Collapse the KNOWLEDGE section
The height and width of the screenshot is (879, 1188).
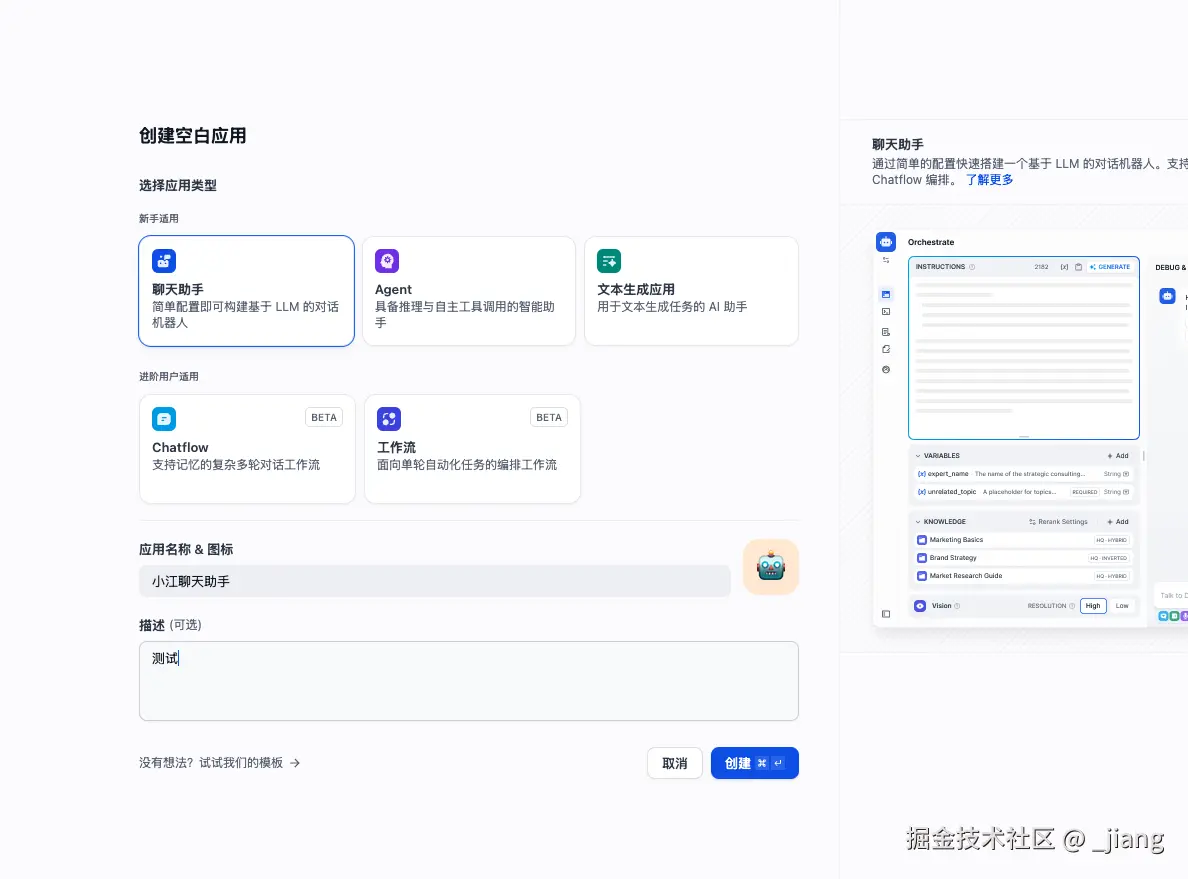[916, 521]
